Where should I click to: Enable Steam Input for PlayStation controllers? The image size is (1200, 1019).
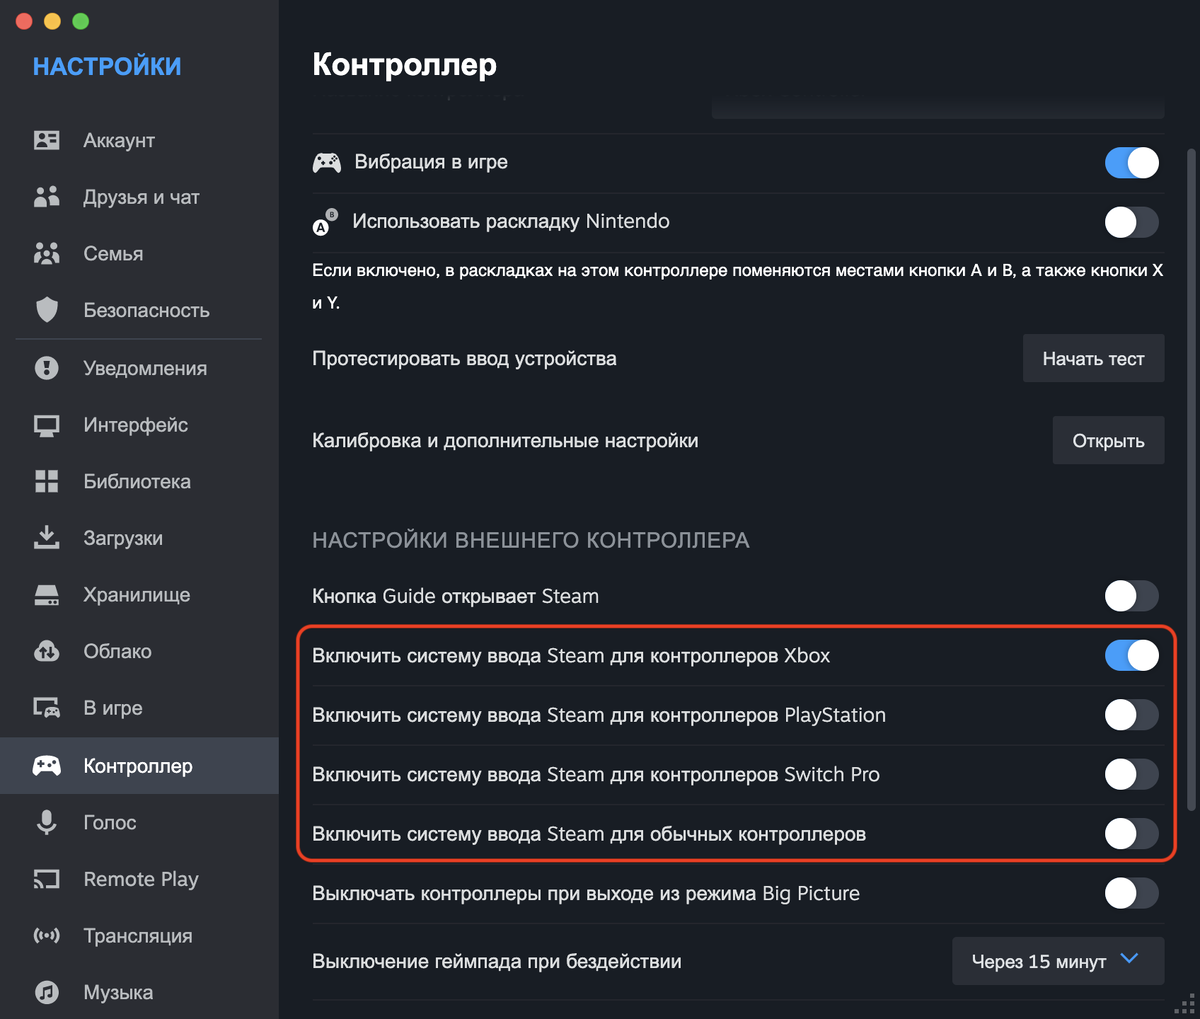[1131, 715]
